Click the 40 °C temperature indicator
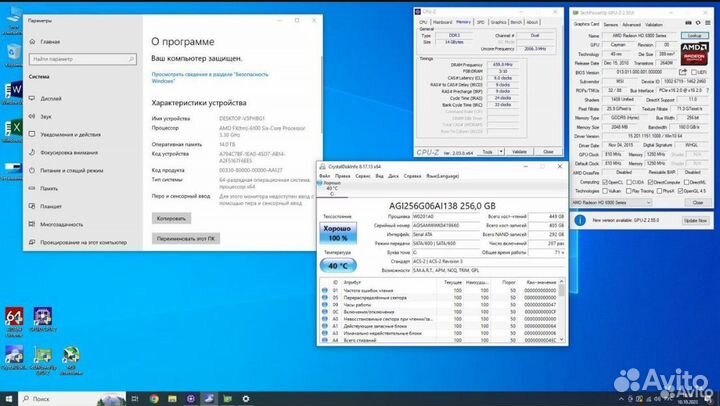This screenshot has height=406, width=720. click(x=338, y=265)
